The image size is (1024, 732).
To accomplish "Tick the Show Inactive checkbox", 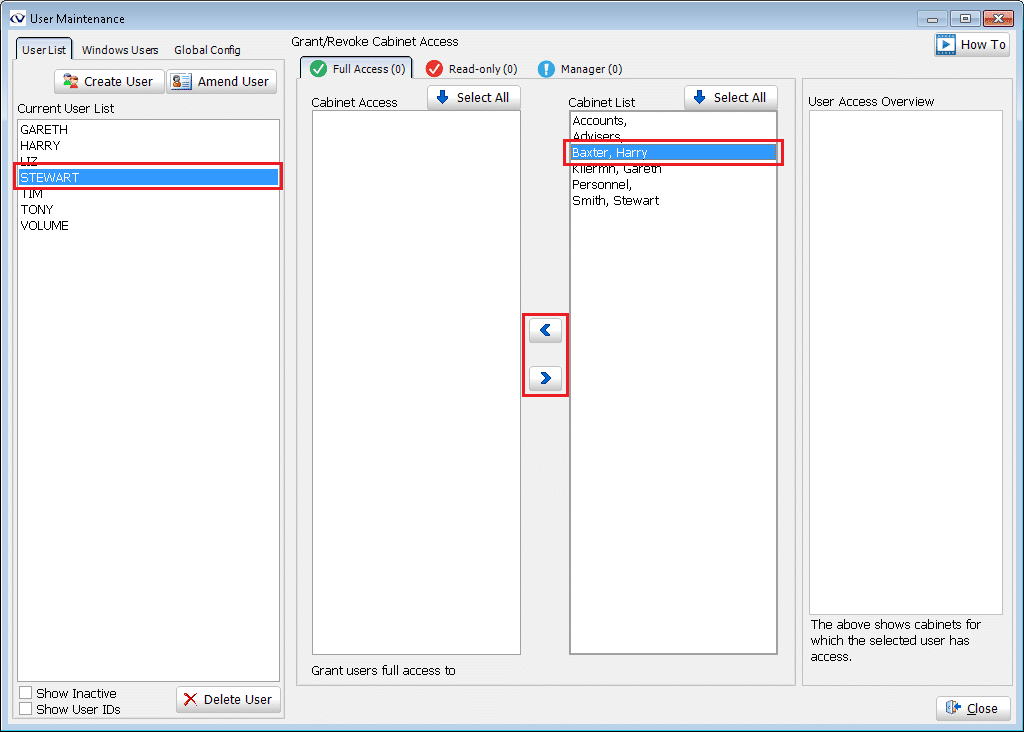I will pyautogui.click(x=26, y=693).
